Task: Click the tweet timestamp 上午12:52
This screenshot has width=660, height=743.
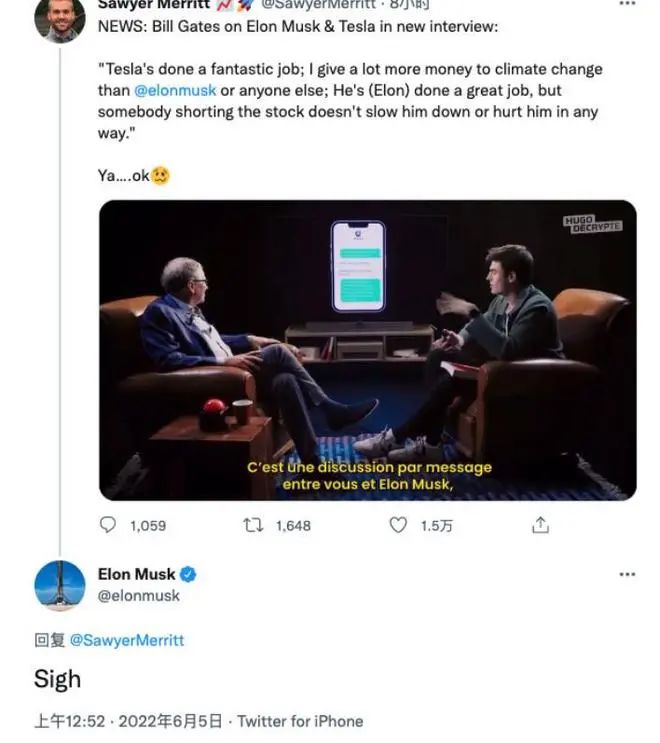Action: [x=68, y=721]
